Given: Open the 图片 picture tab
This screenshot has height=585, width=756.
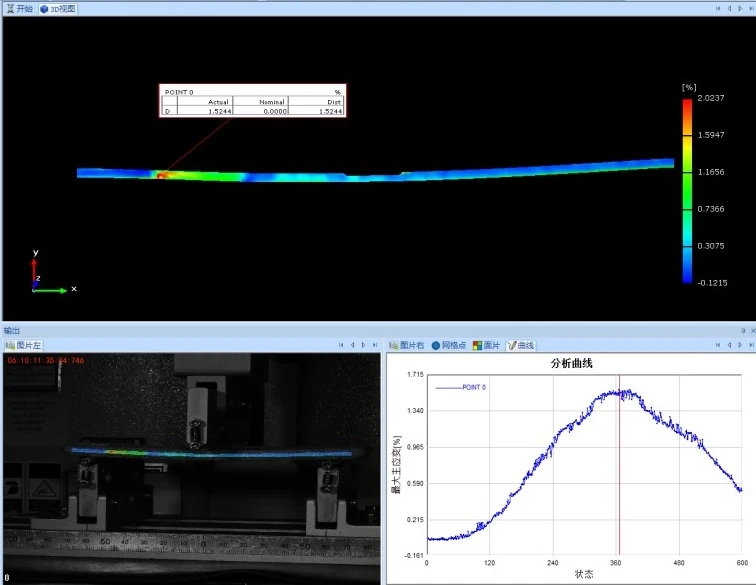Looking at the screenshot, I should (x=486, y=345).
